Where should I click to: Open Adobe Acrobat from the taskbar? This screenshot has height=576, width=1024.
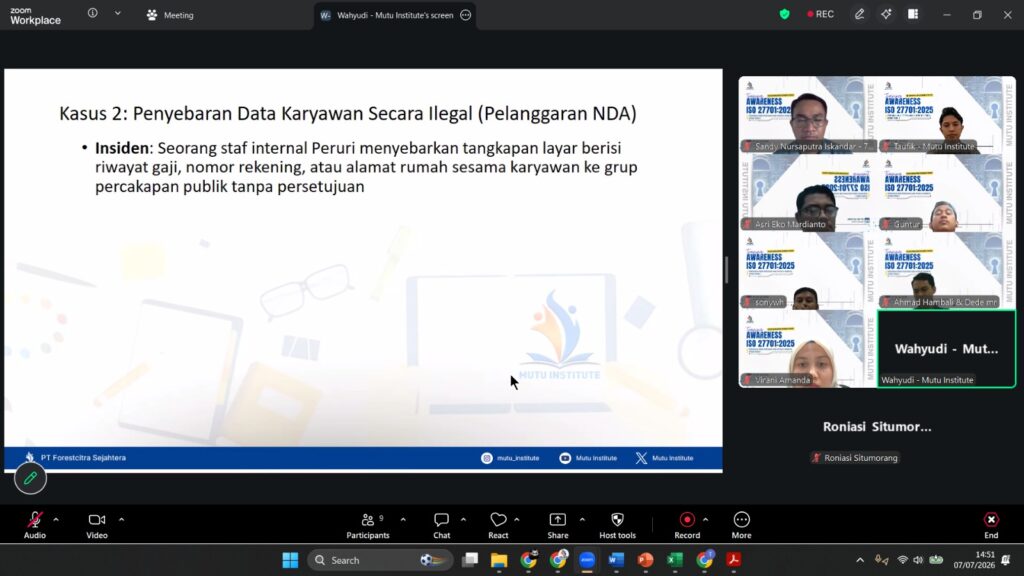coord(733,560)
